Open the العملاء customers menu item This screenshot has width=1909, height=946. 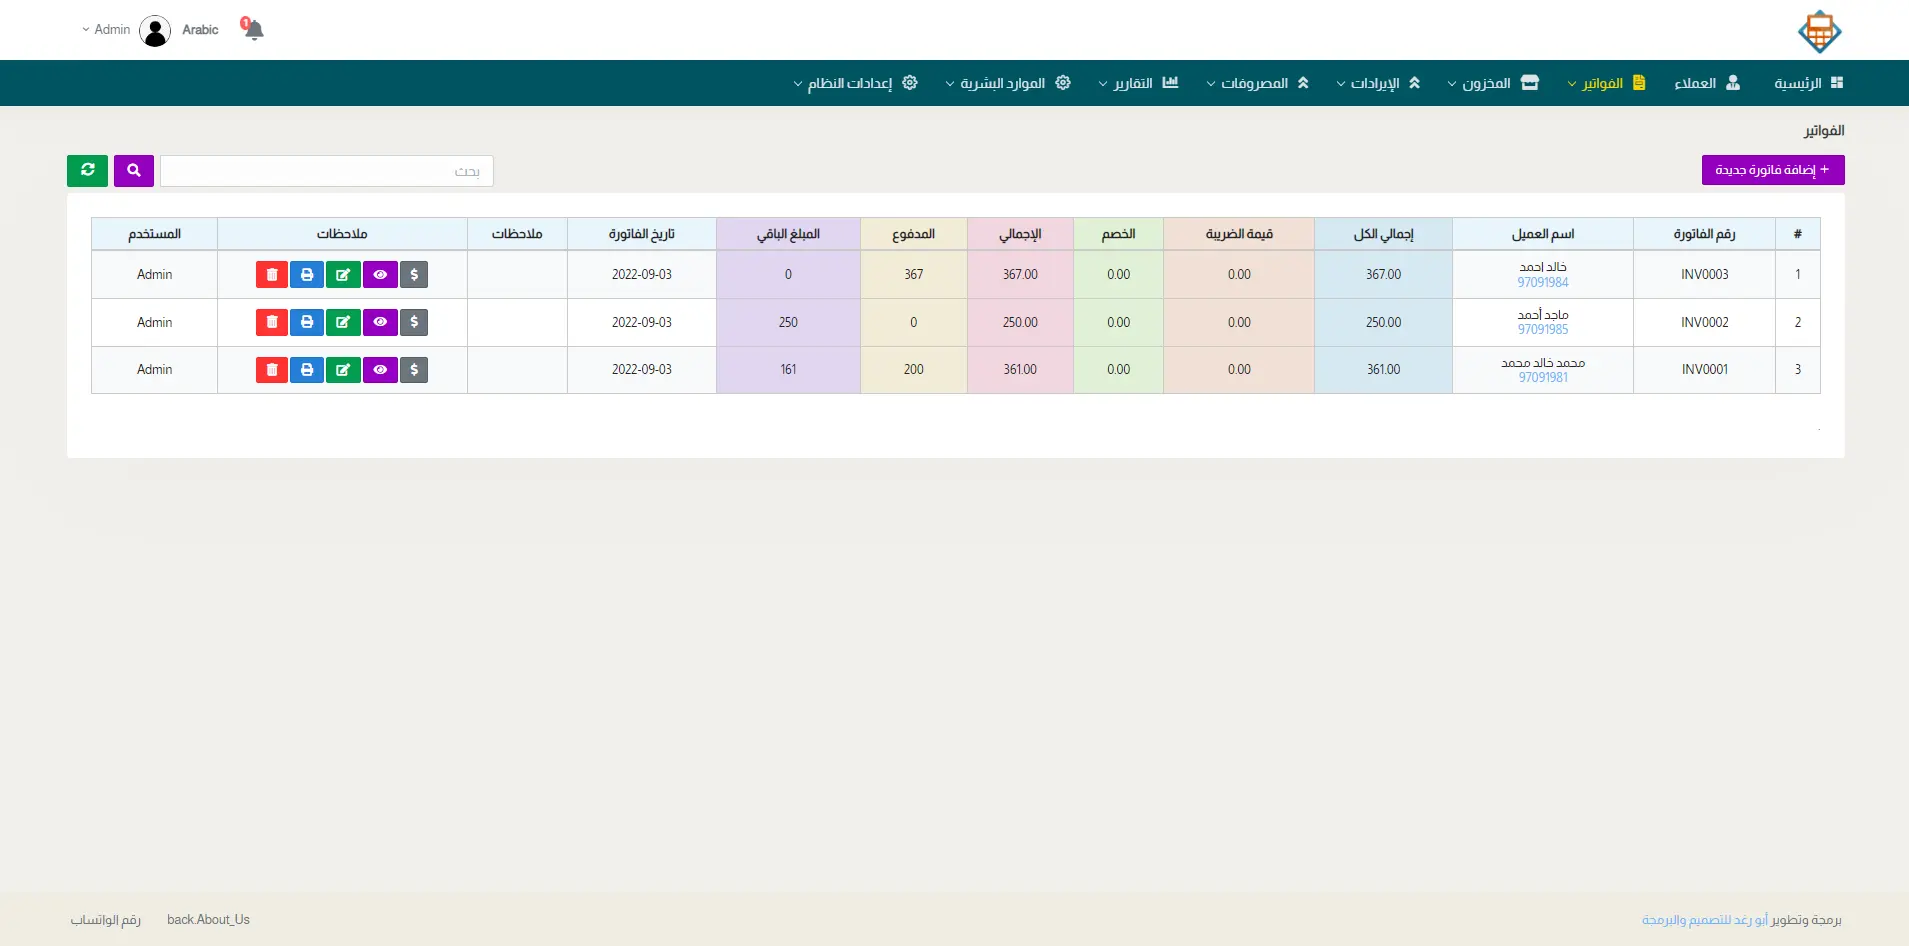(1706, 83)
